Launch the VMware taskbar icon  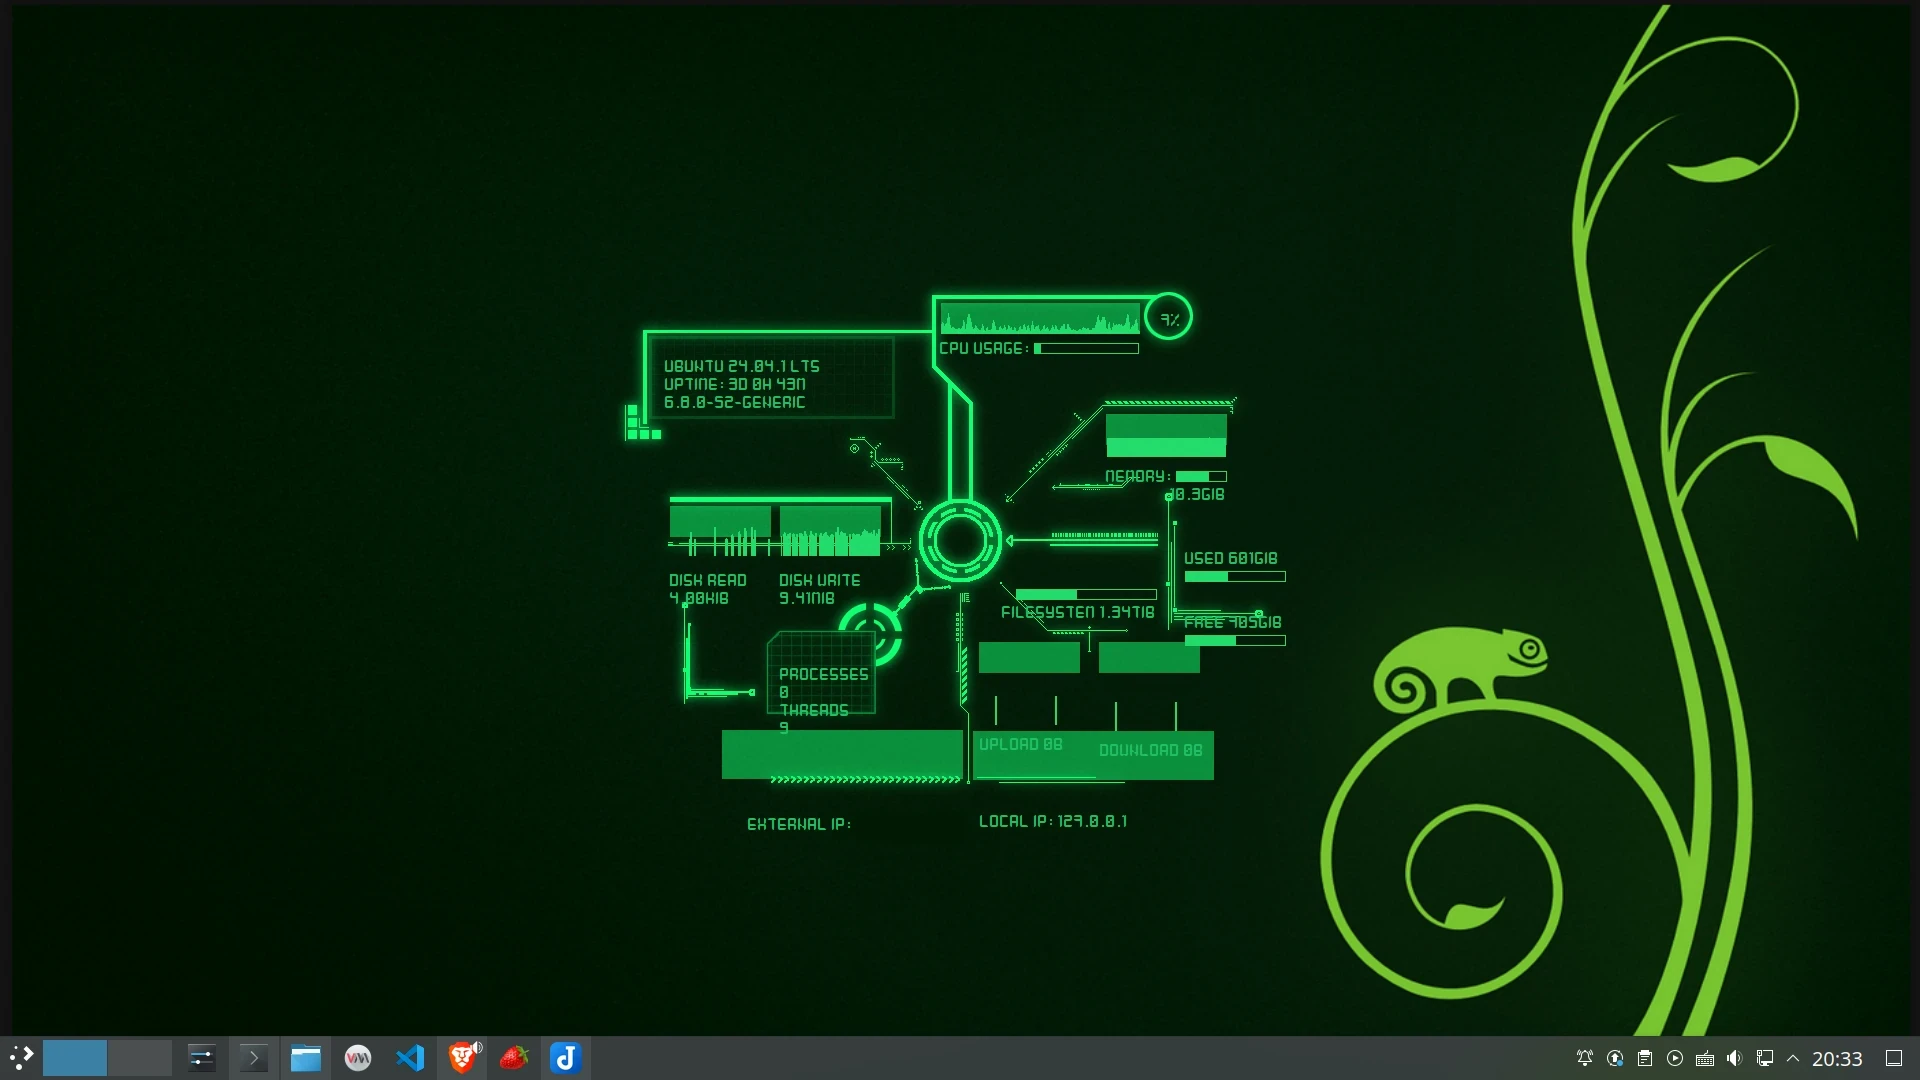pos(358,1058)
